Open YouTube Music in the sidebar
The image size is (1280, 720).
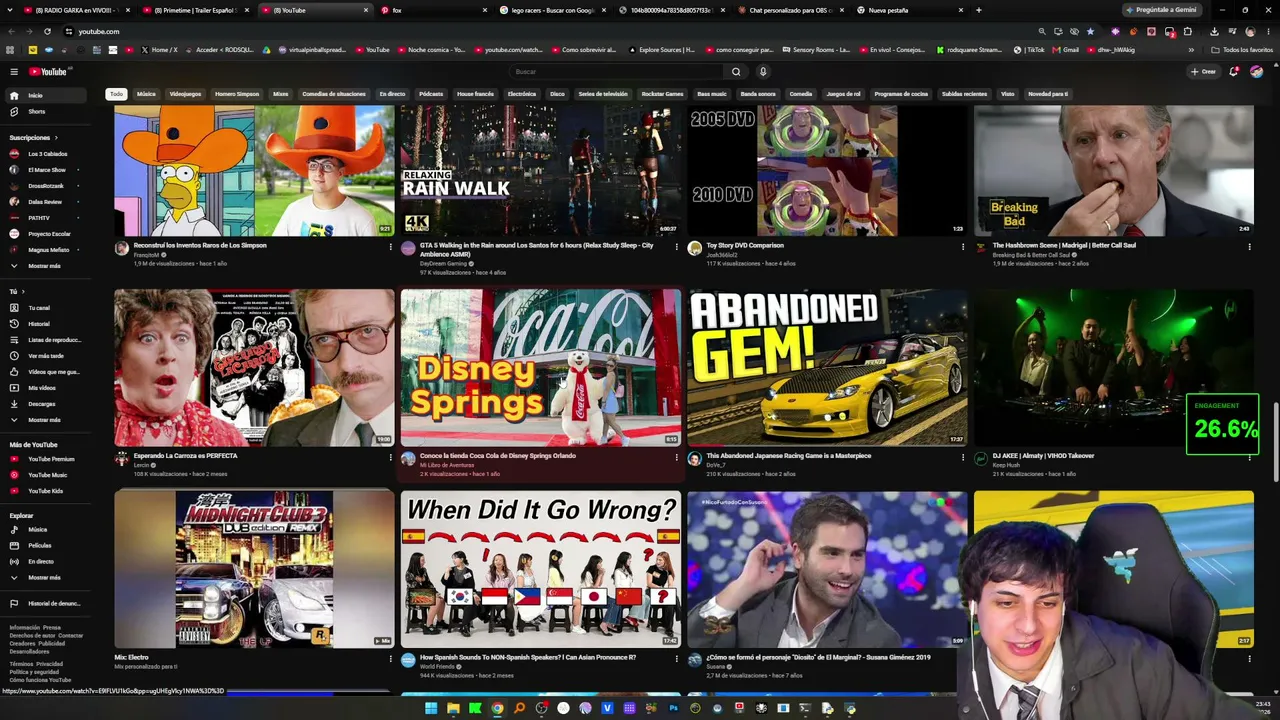[48, 475]
